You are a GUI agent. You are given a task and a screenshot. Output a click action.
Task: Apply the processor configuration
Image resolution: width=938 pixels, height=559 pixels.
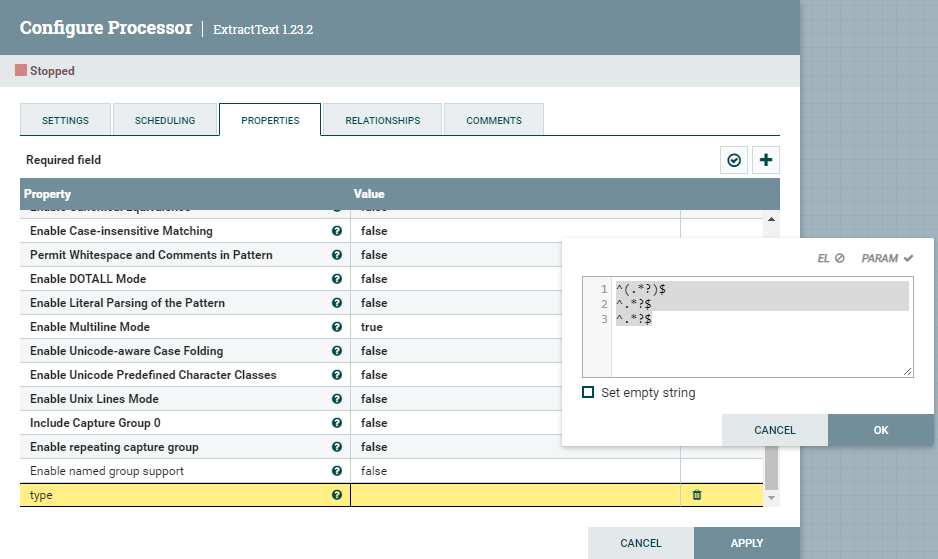[747, 543]
